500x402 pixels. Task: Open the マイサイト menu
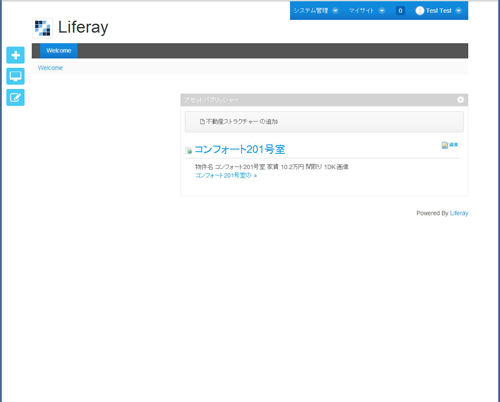pyautogui.click(x=366, y=11)
